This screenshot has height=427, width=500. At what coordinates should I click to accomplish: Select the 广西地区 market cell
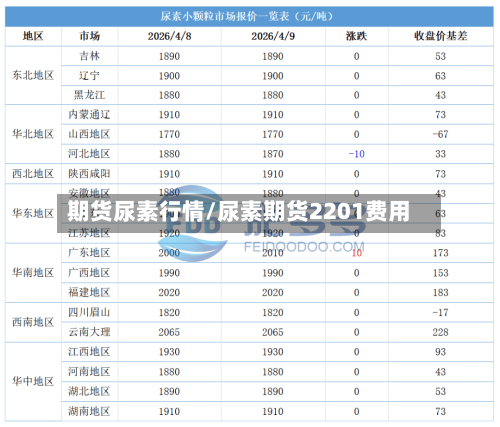coord(89,273)
